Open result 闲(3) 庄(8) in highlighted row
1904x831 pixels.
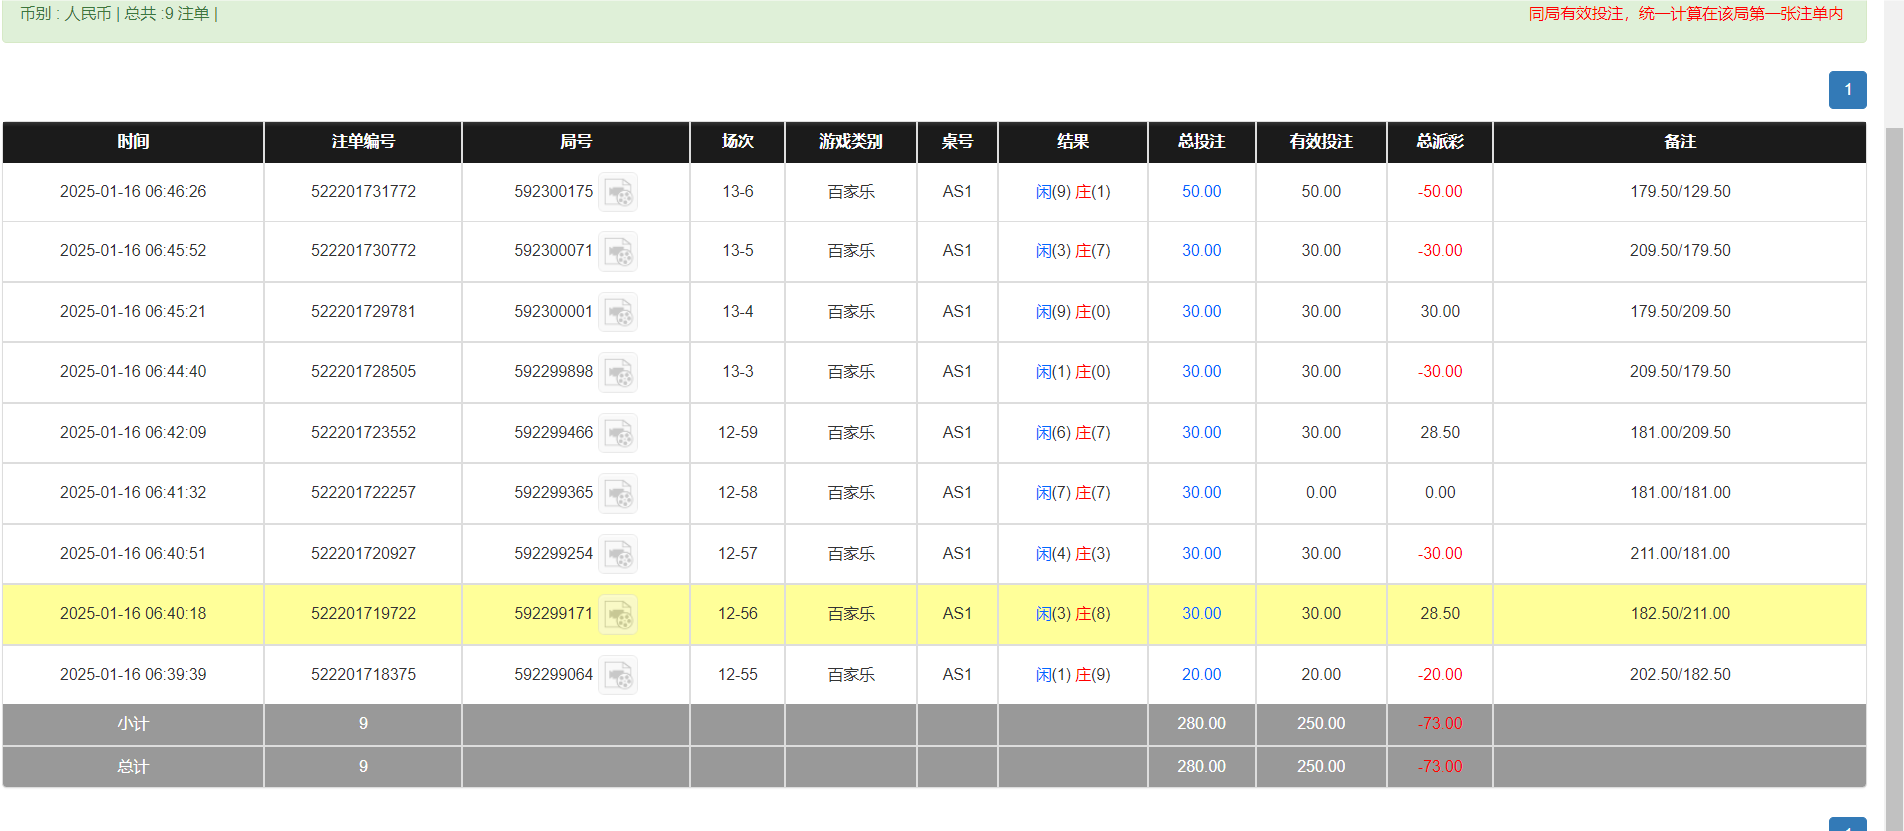1072,614
